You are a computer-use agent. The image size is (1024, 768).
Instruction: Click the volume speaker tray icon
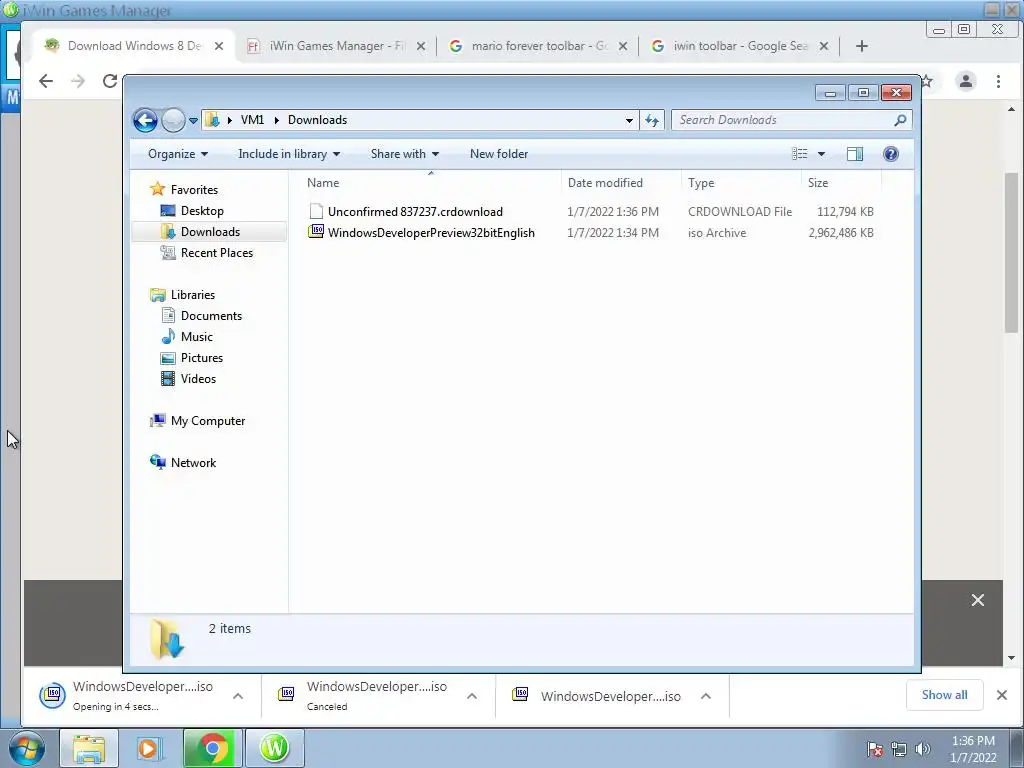click(922, 749)
